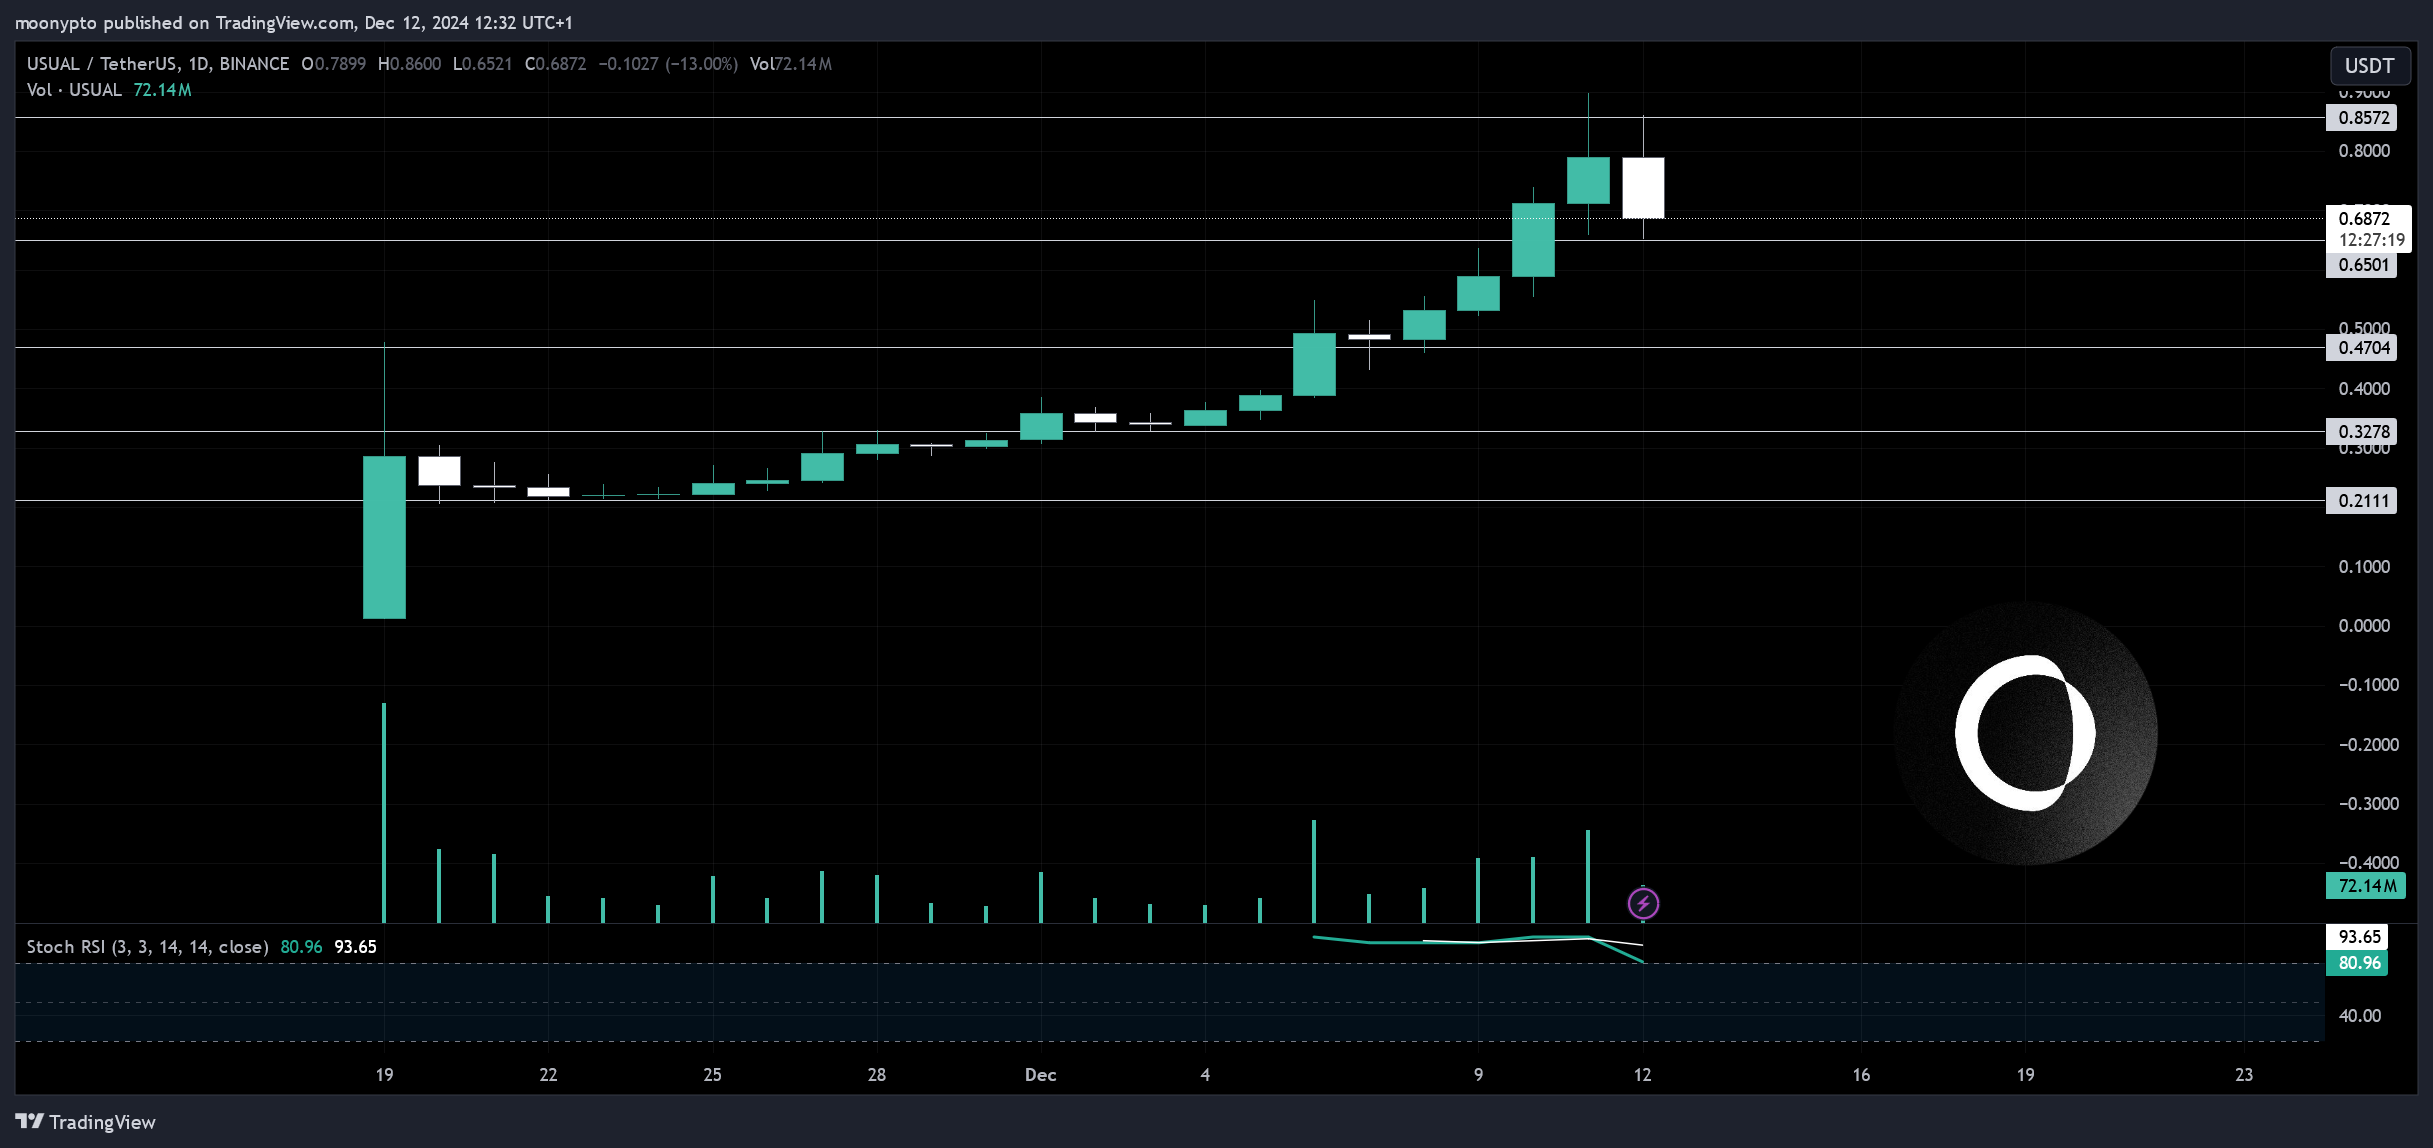Click the 0.4704 horizontal line price label
Viewport: 2433px width, 1148px height.
click(x=2361, y=348)
